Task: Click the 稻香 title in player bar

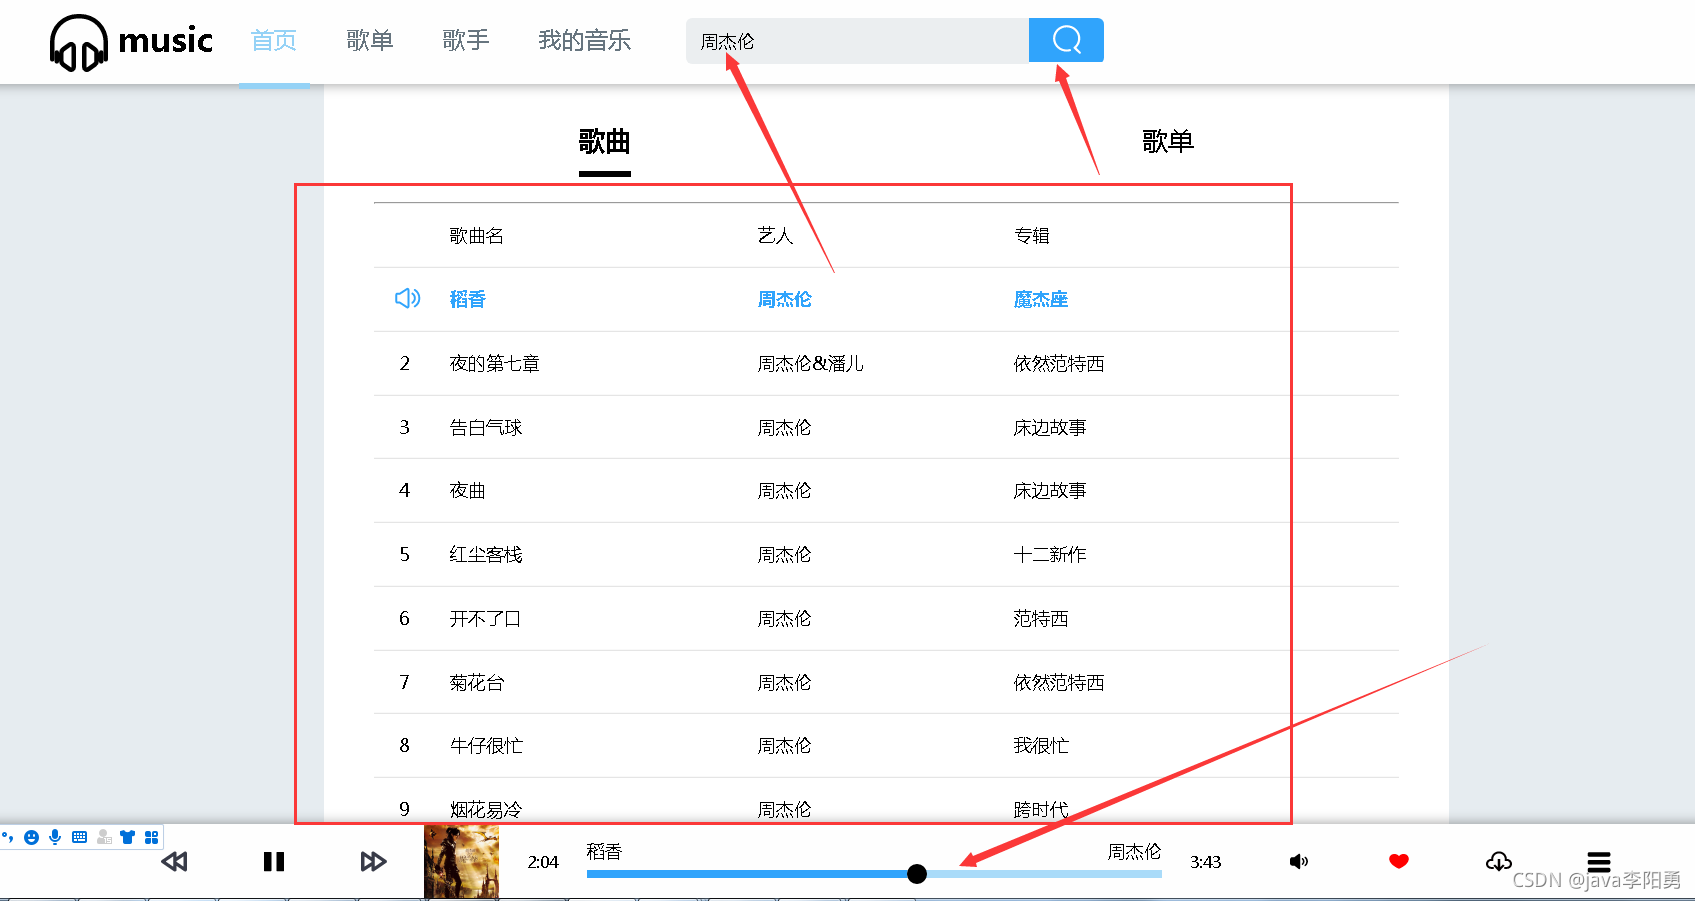Action: [x=604, y=851]
